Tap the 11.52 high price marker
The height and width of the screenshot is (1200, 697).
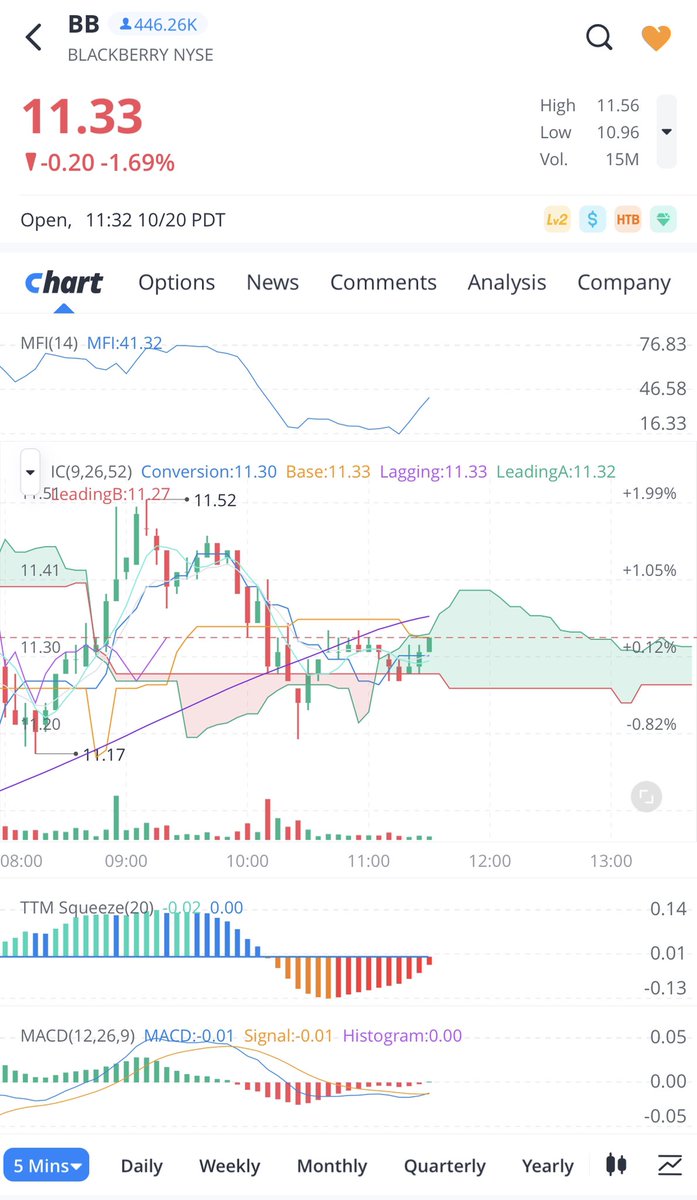click(215, 501)
